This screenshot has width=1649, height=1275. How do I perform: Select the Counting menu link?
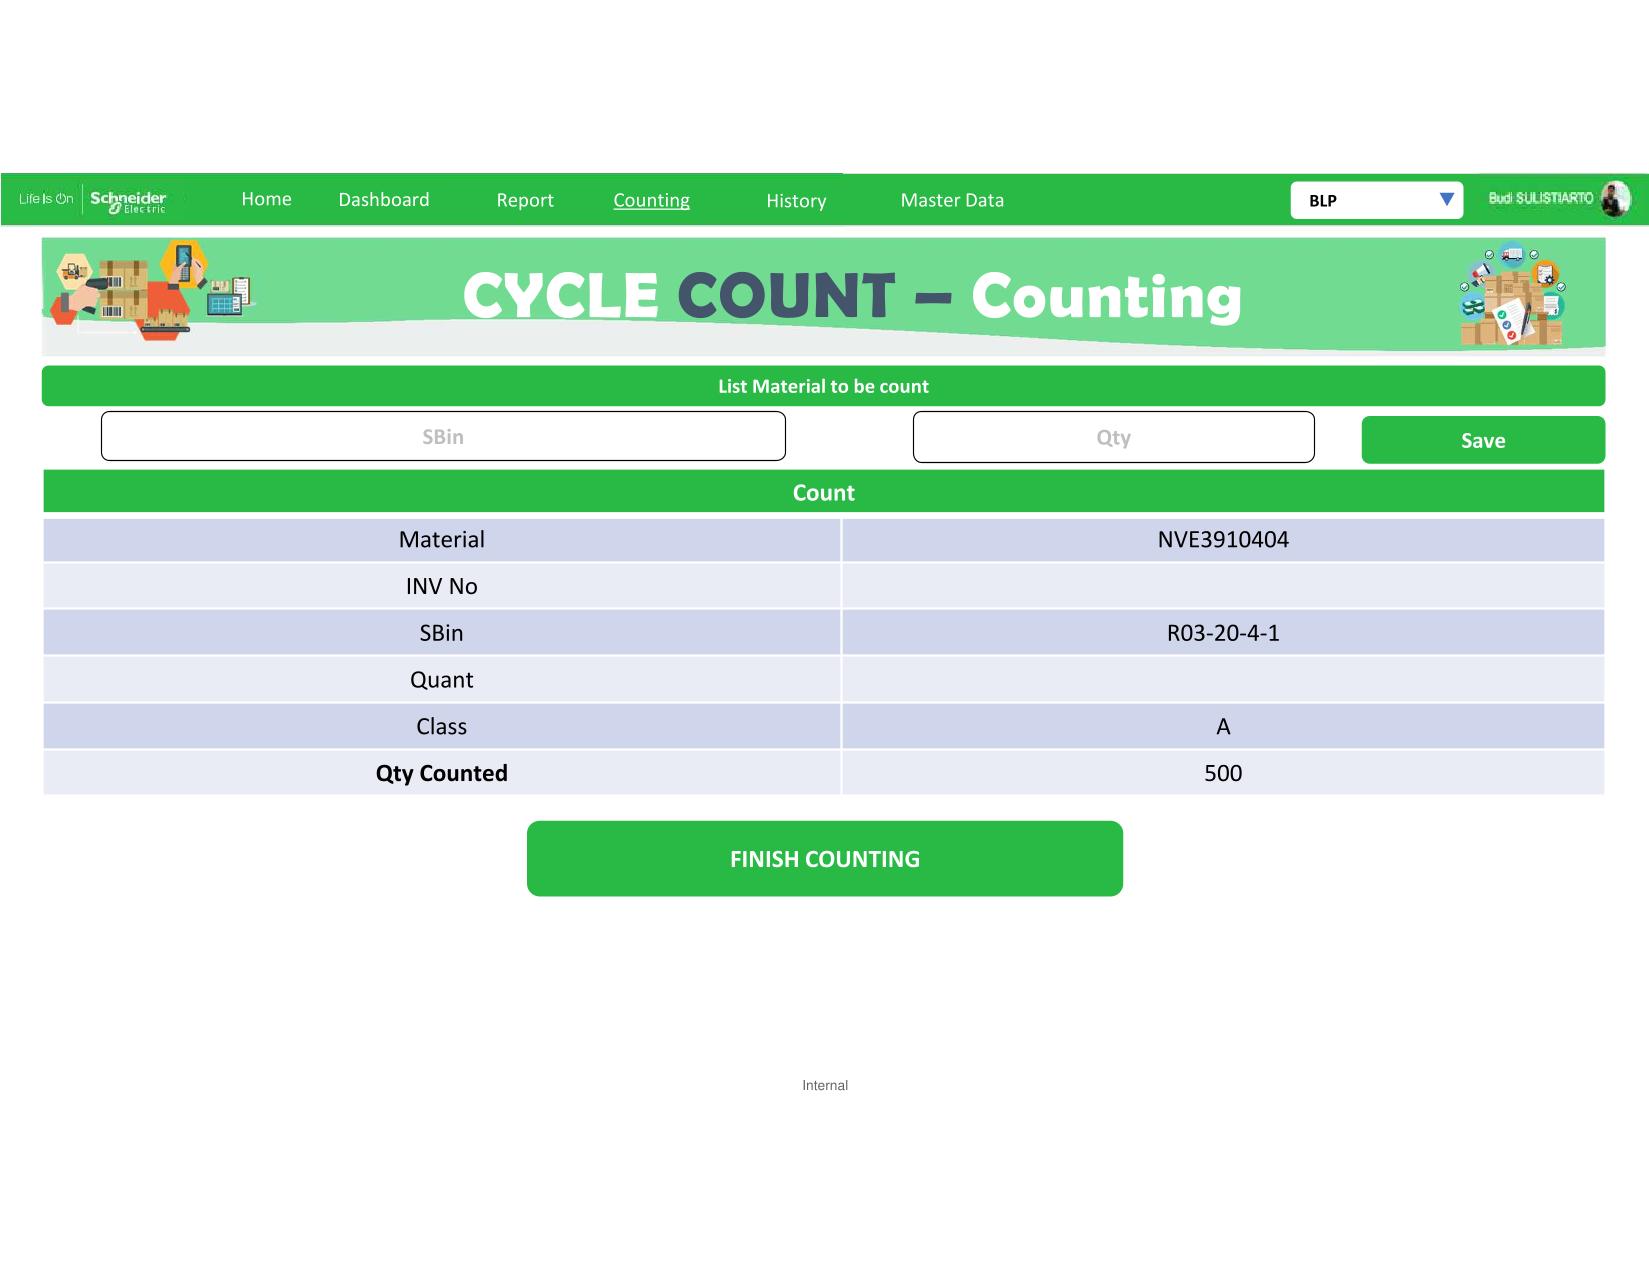tap(651, 201)
